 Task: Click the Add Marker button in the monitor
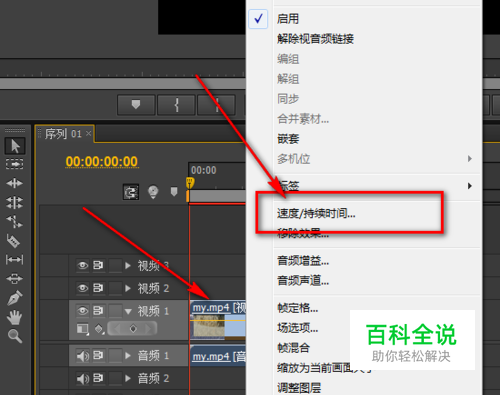point(136,105)
